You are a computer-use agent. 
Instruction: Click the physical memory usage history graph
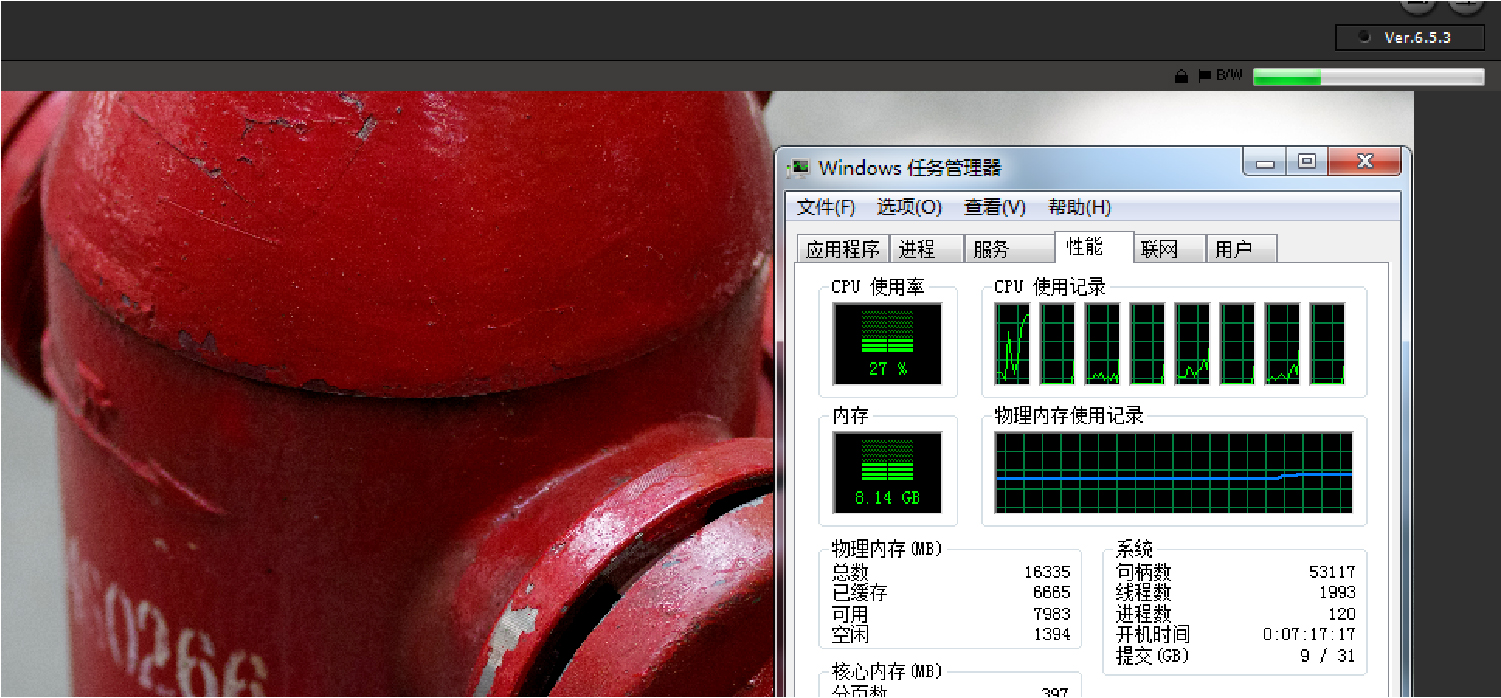tap(1174, 472)
